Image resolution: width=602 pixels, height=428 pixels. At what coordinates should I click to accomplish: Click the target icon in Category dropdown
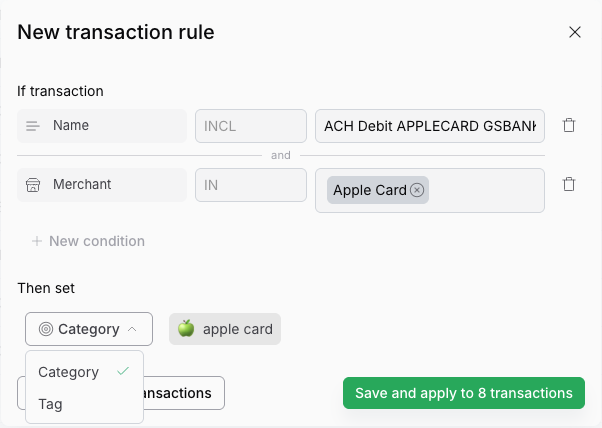tap(46, 329)
